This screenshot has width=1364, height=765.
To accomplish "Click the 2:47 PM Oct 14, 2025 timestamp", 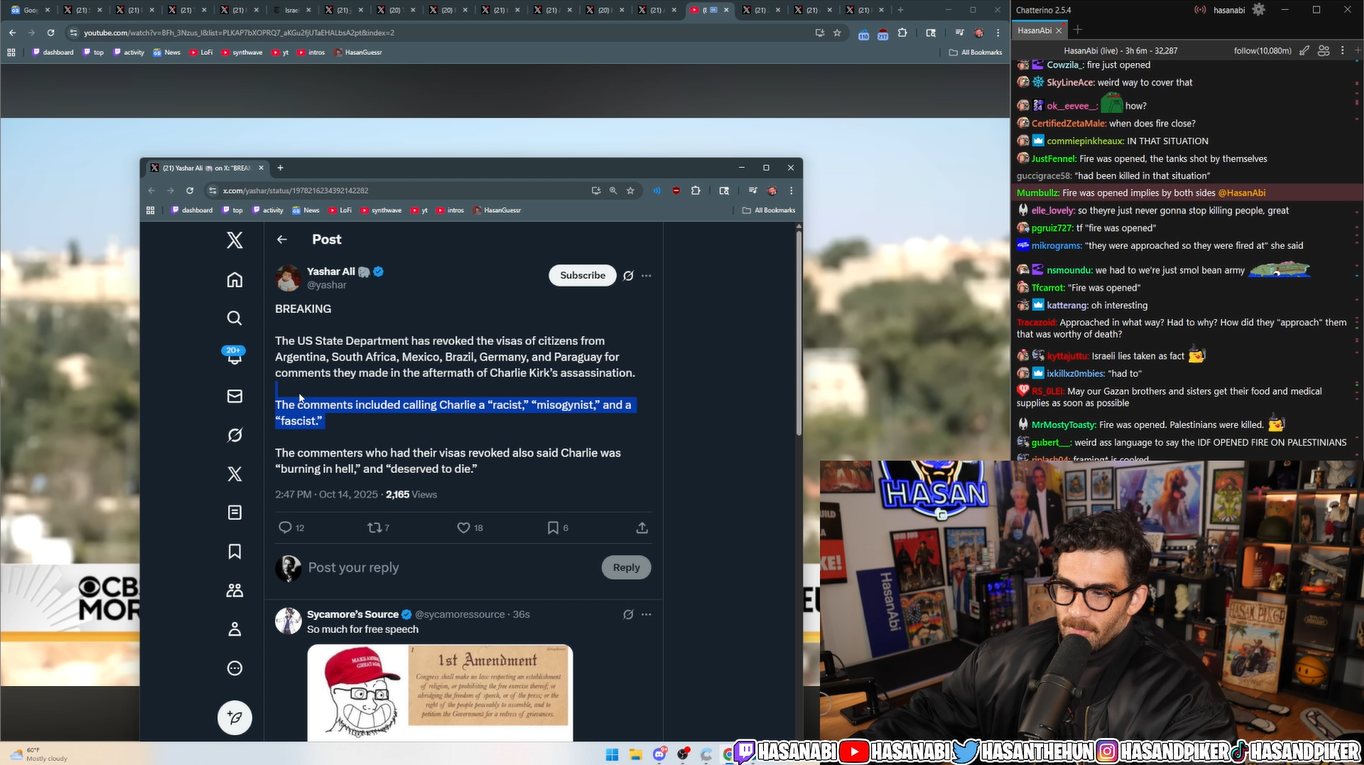I will coord(326,494).
